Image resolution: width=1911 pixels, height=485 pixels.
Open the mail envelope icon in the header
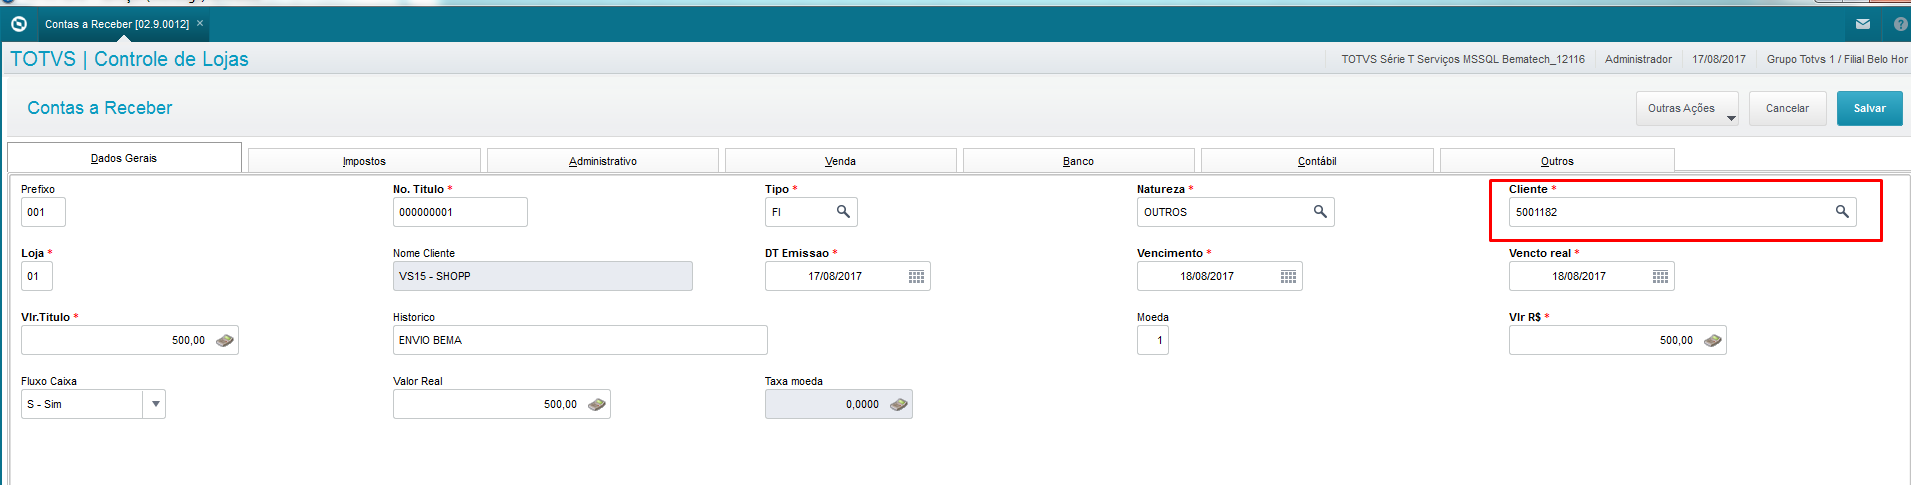click(x=1863, y=24)
